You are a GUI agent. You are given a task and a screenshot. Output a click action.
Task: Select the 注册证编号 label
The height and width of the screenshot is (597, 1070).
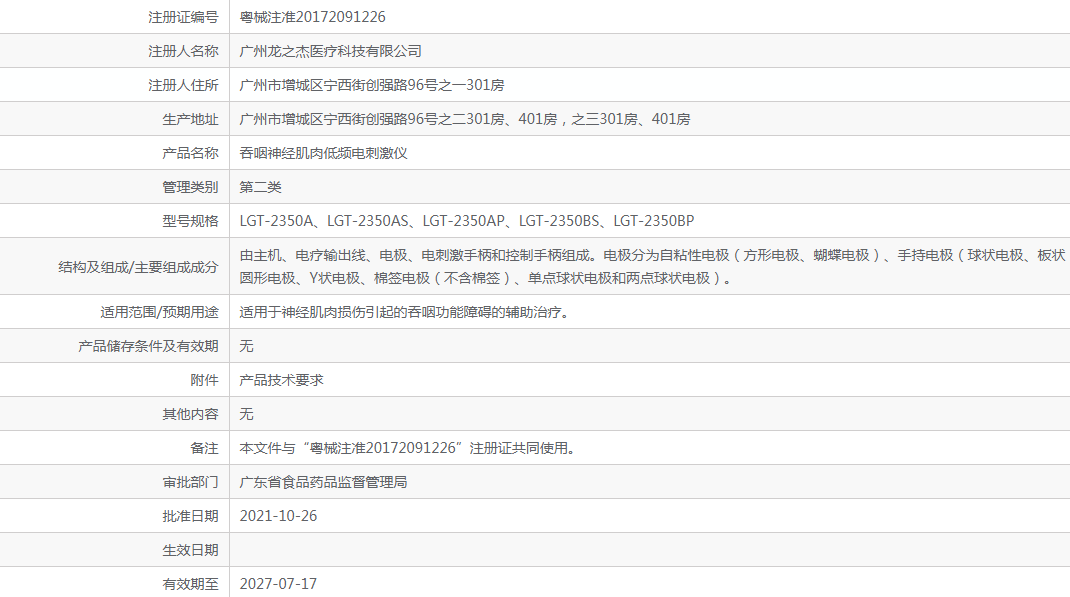coord(183,17)
